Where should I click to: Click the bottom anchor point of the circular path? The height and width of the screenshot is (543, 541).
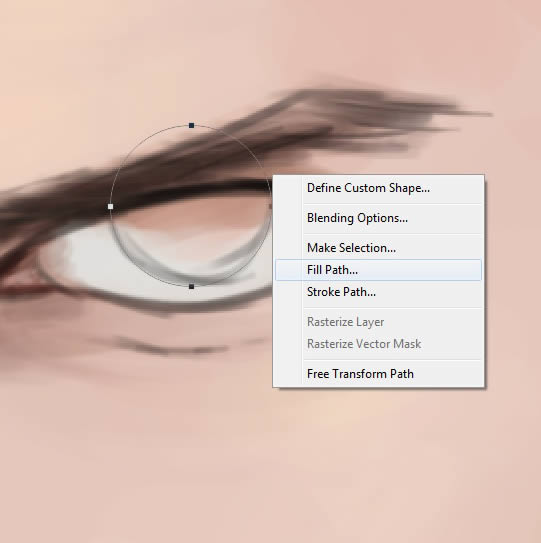(192, 286)
